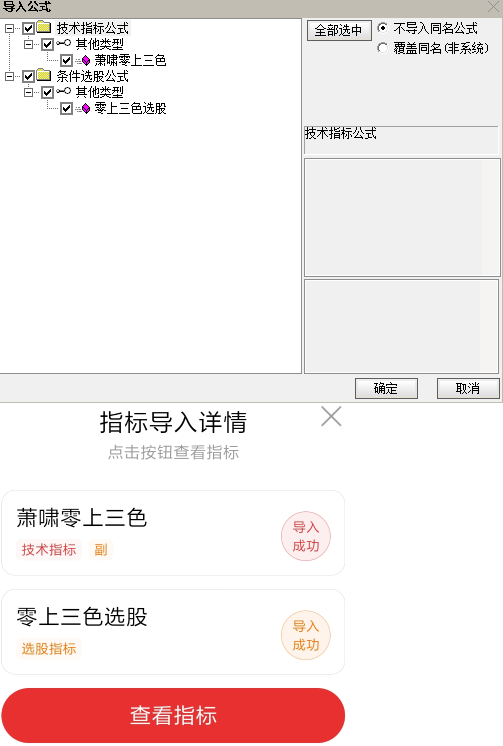Toggle the 萧啸零上三色 checkbox
Viewport: 503px width, 746px height.
67,60
